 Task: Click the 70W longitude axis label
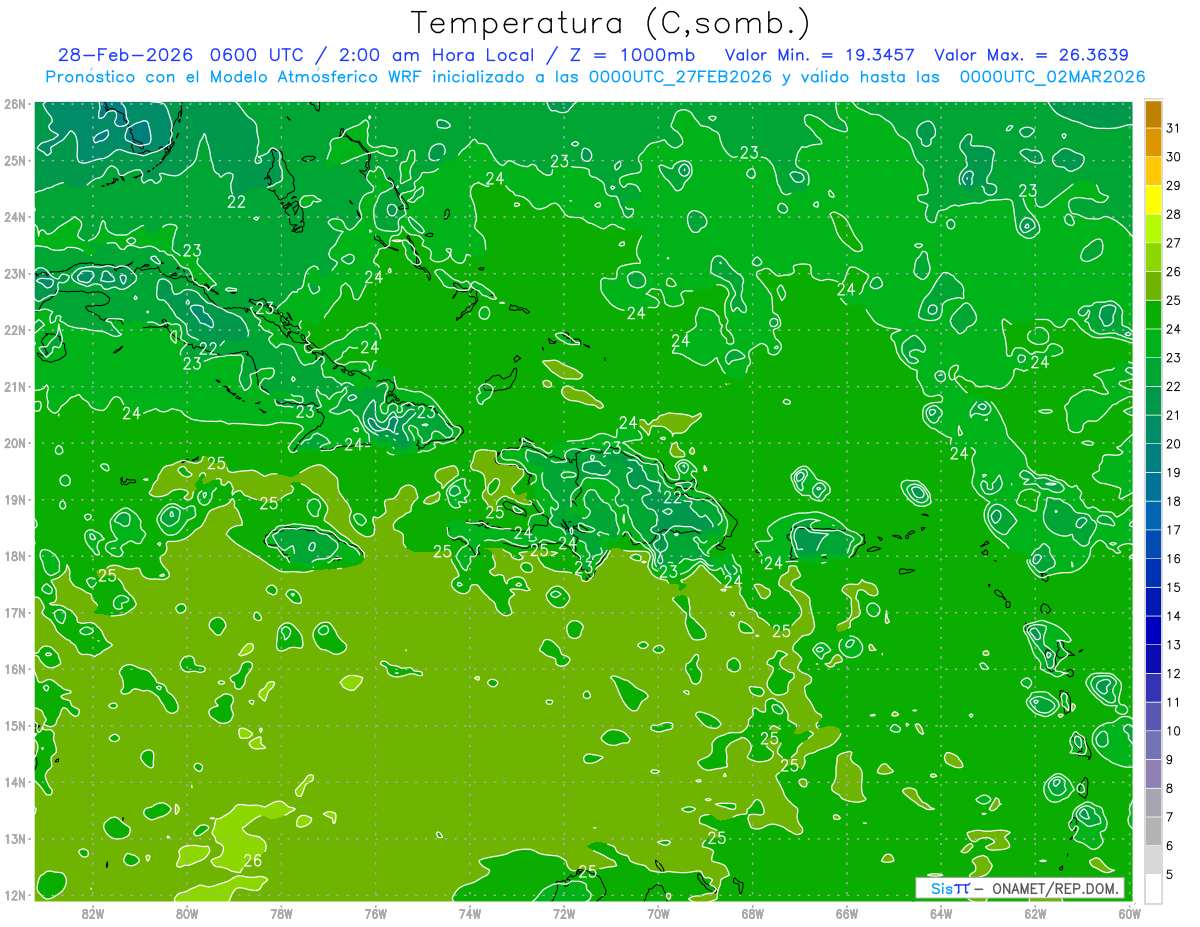point(658,913)
